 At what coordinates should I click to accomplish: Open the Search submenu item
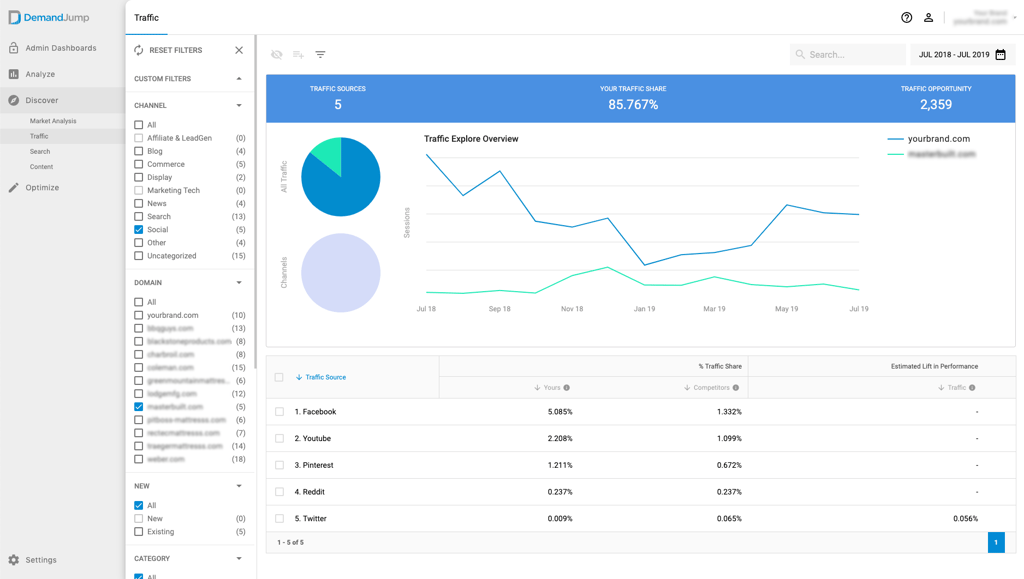pyautogui.click(x=40, y=151)
